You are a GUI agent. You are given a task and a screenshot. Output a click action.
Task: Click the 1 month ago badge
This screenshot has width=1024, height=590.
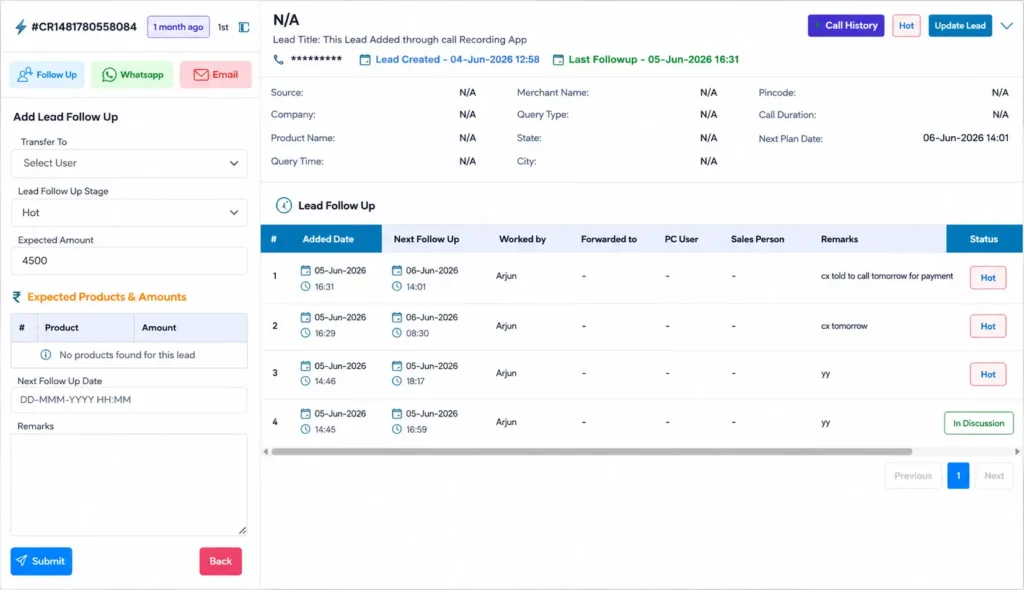coord(178,27)
